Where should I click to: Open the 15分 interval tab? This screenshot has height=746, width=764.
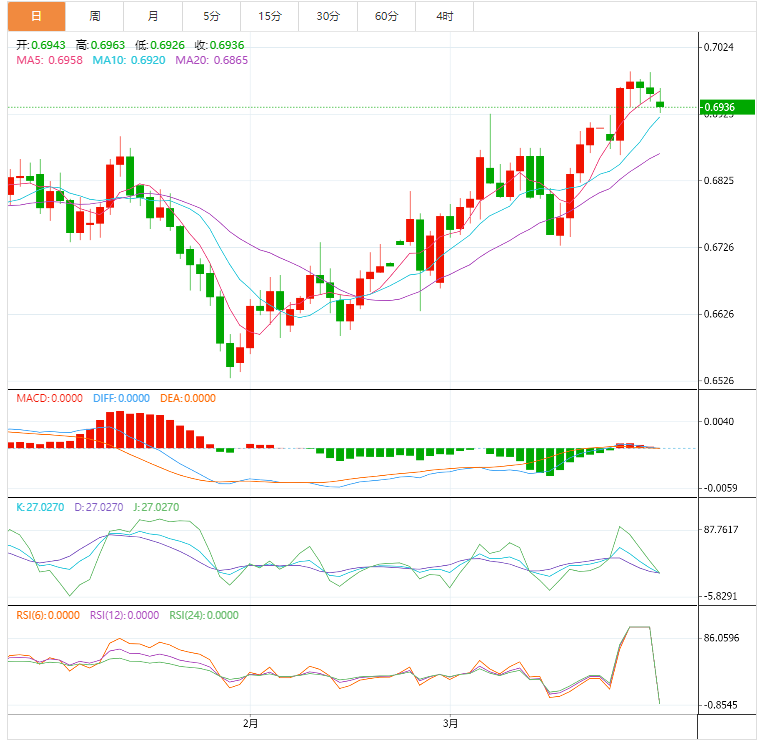click(x=270, y=16)
